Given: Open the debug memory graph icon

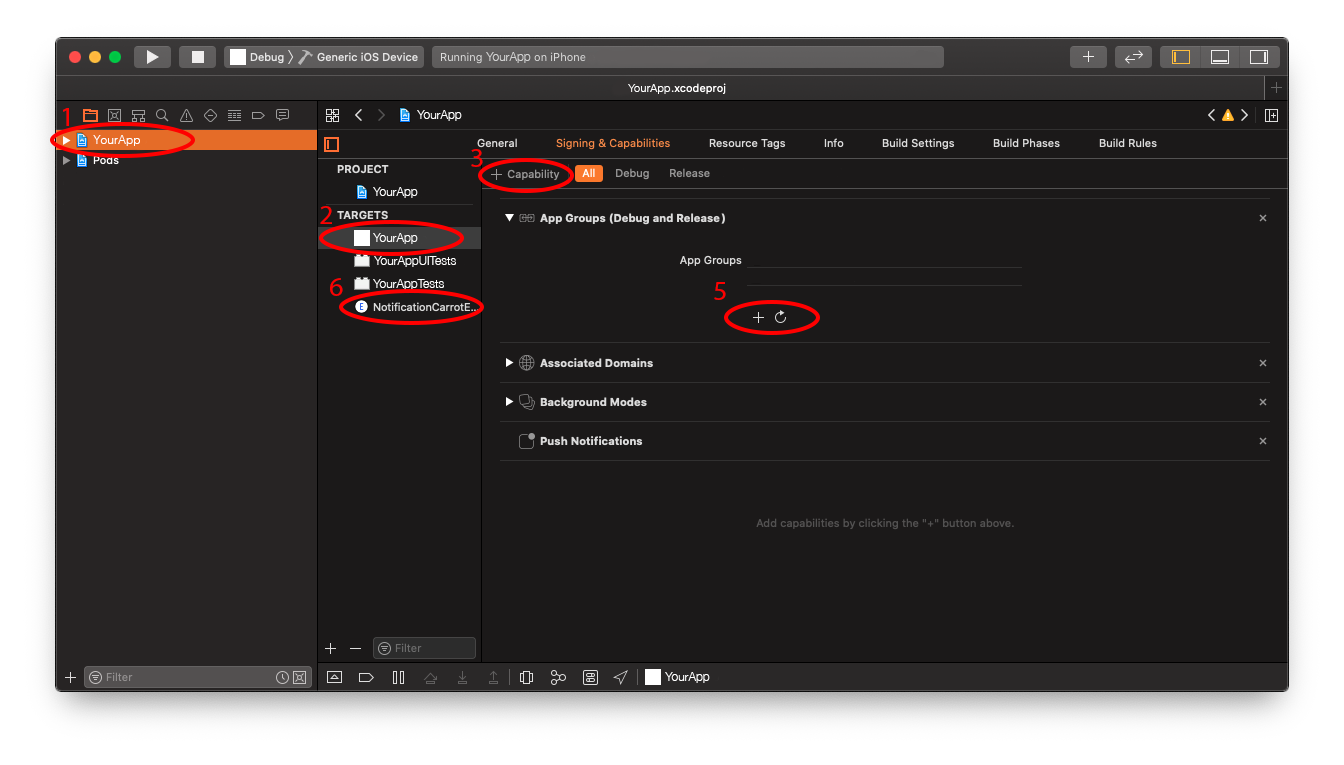Looking at the screenshot, I should [558, 677].
